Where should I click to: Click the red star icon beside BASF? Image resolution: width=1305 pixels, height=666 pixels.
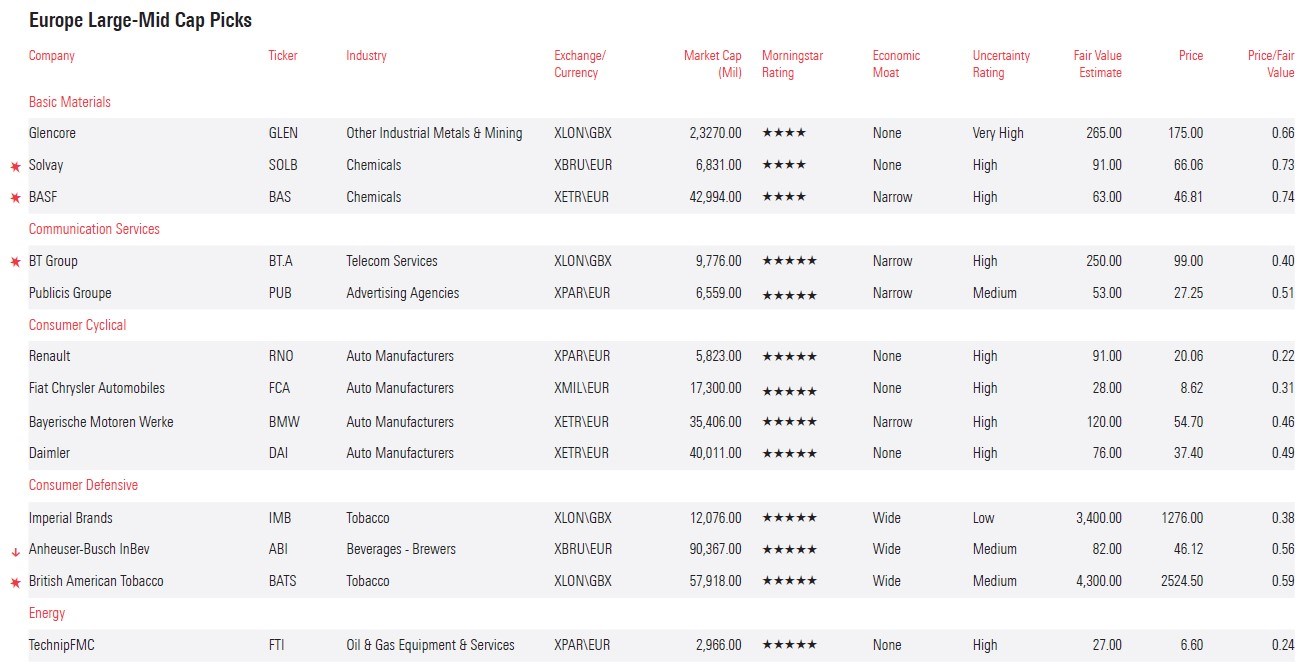pos(15,198)
